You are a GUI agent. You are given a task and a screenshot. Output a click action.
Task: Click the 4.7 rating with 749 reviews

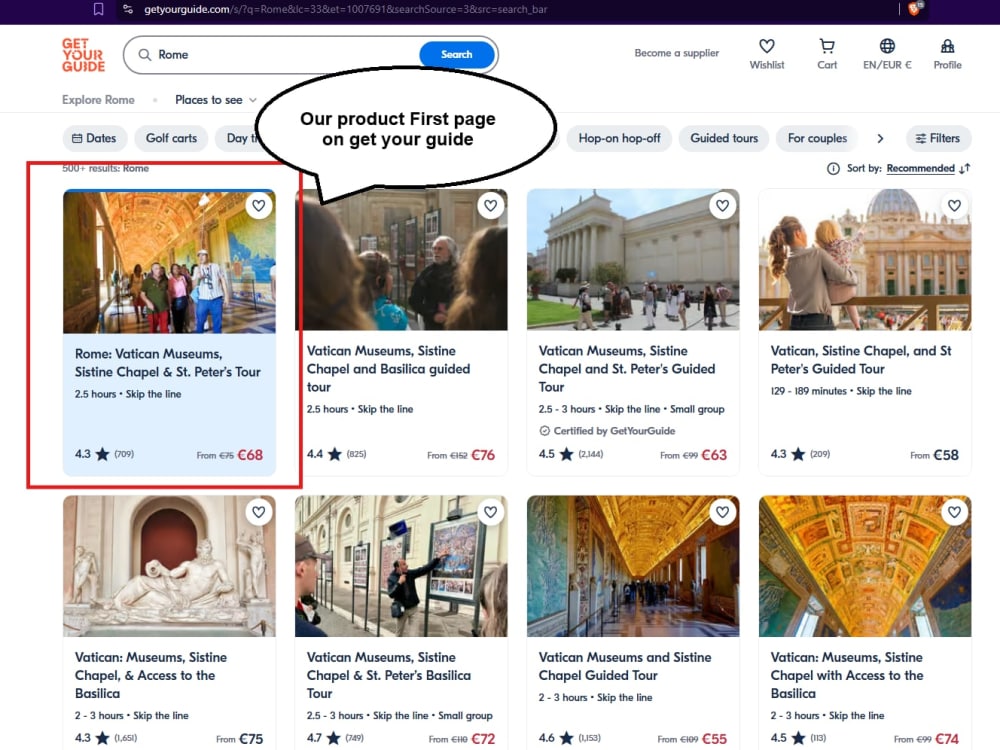(335, 738)
